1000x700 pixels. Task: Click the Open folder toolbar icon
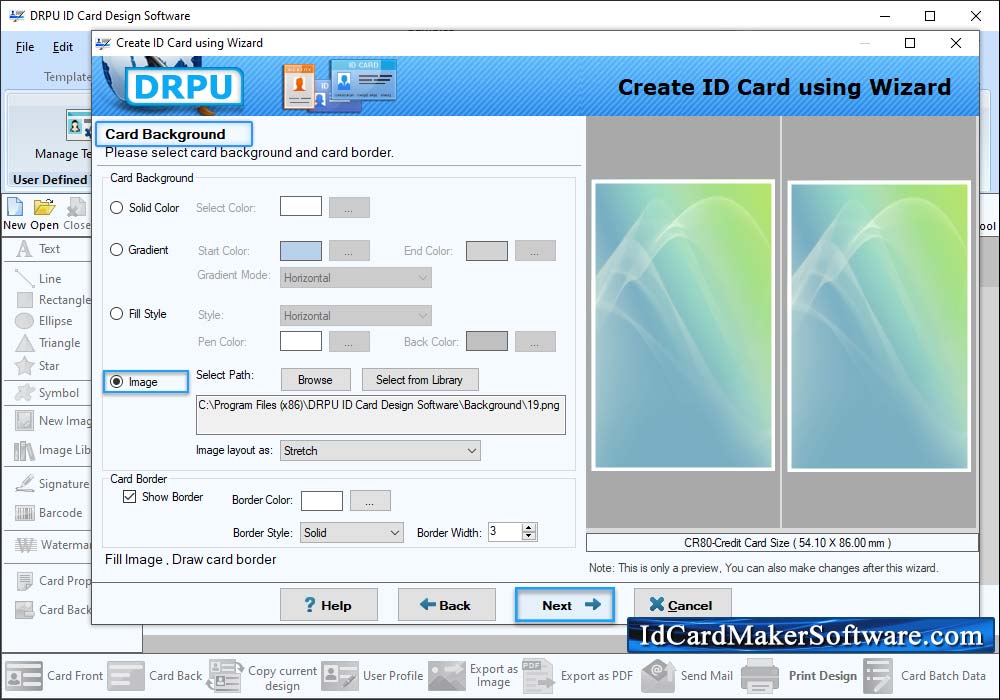[45, 214]
